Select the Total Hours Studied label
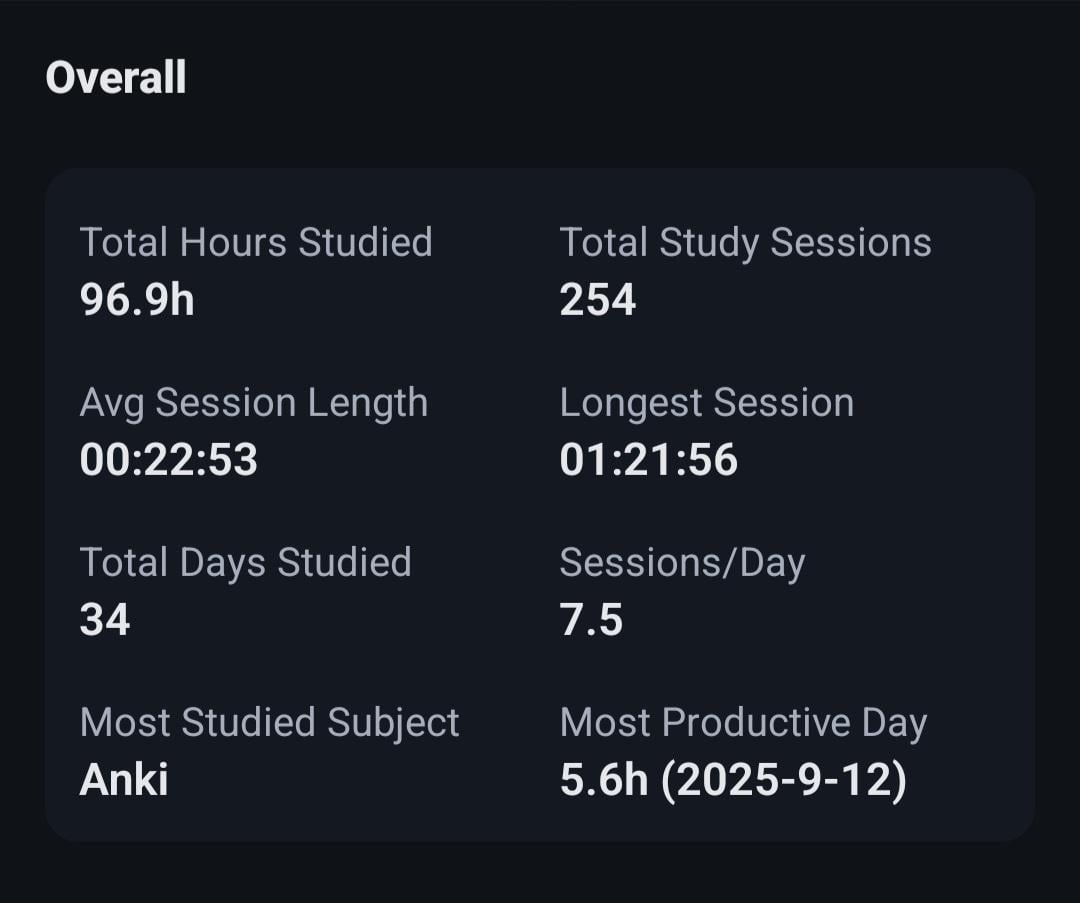 (256, 242)
